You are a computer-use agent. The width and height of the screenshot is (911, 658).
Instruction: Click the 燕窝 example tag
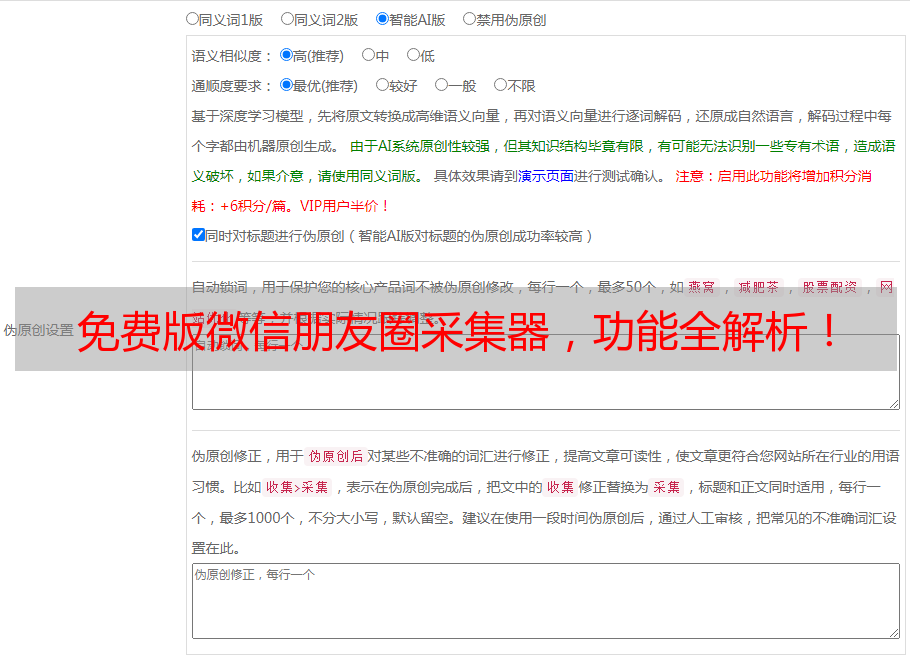[x=701, y=287]
